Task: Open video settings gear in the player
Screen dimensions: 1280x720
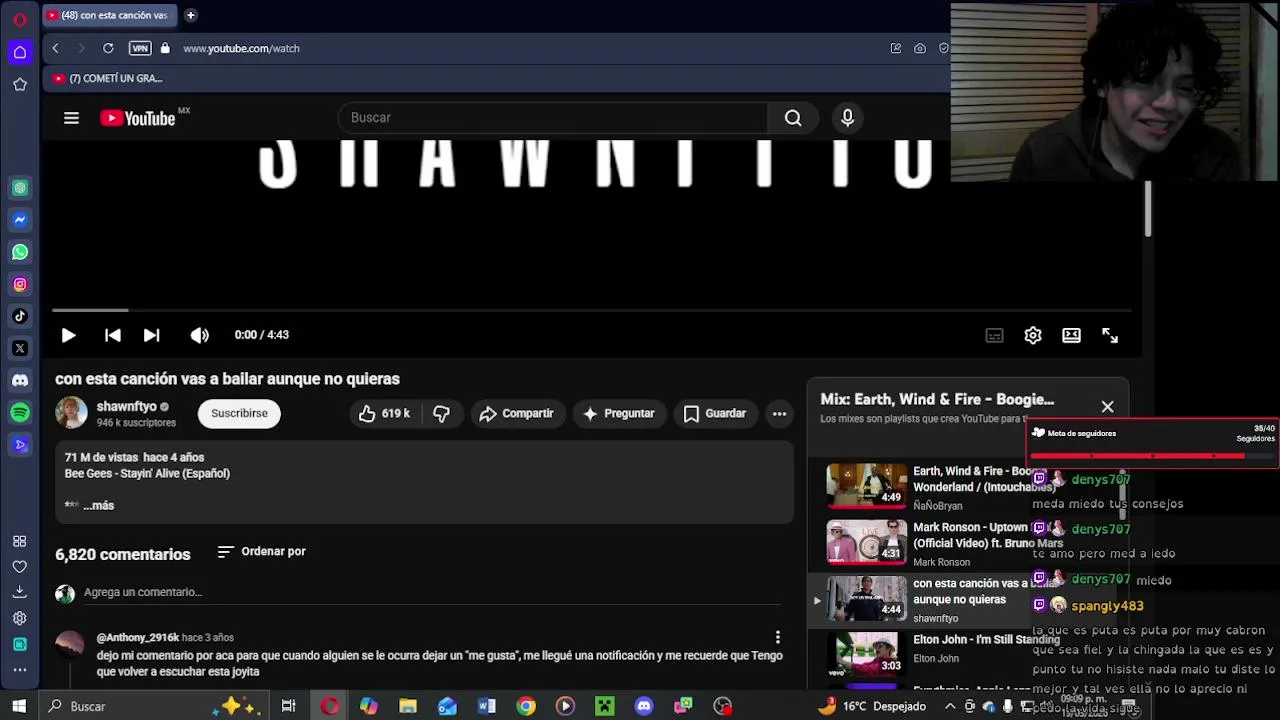Action: [x=1033, y=335]
